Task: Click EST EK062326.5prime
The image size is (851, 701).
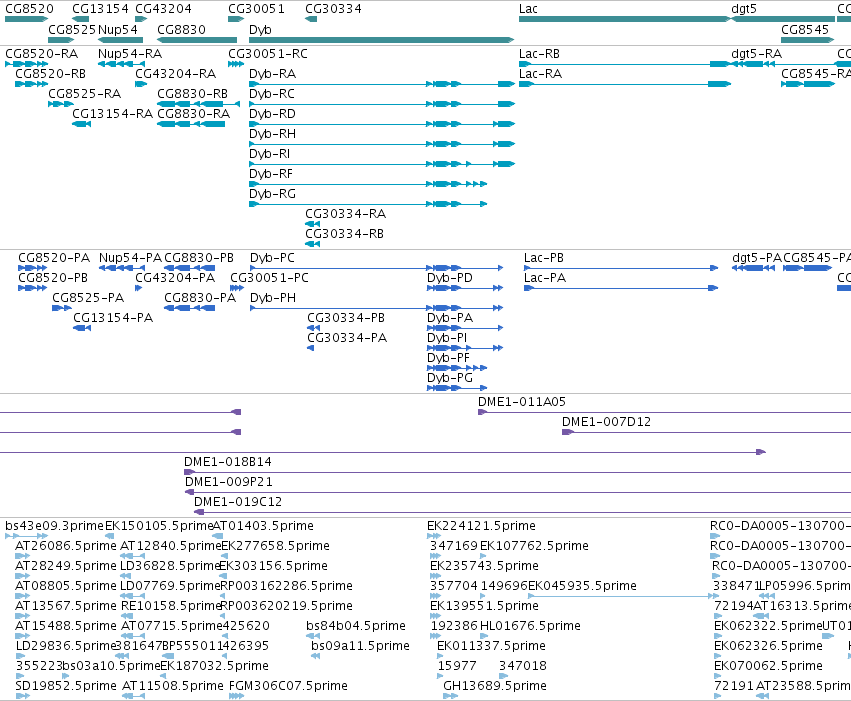Action: pyautogui.click(x=768, y=646)
